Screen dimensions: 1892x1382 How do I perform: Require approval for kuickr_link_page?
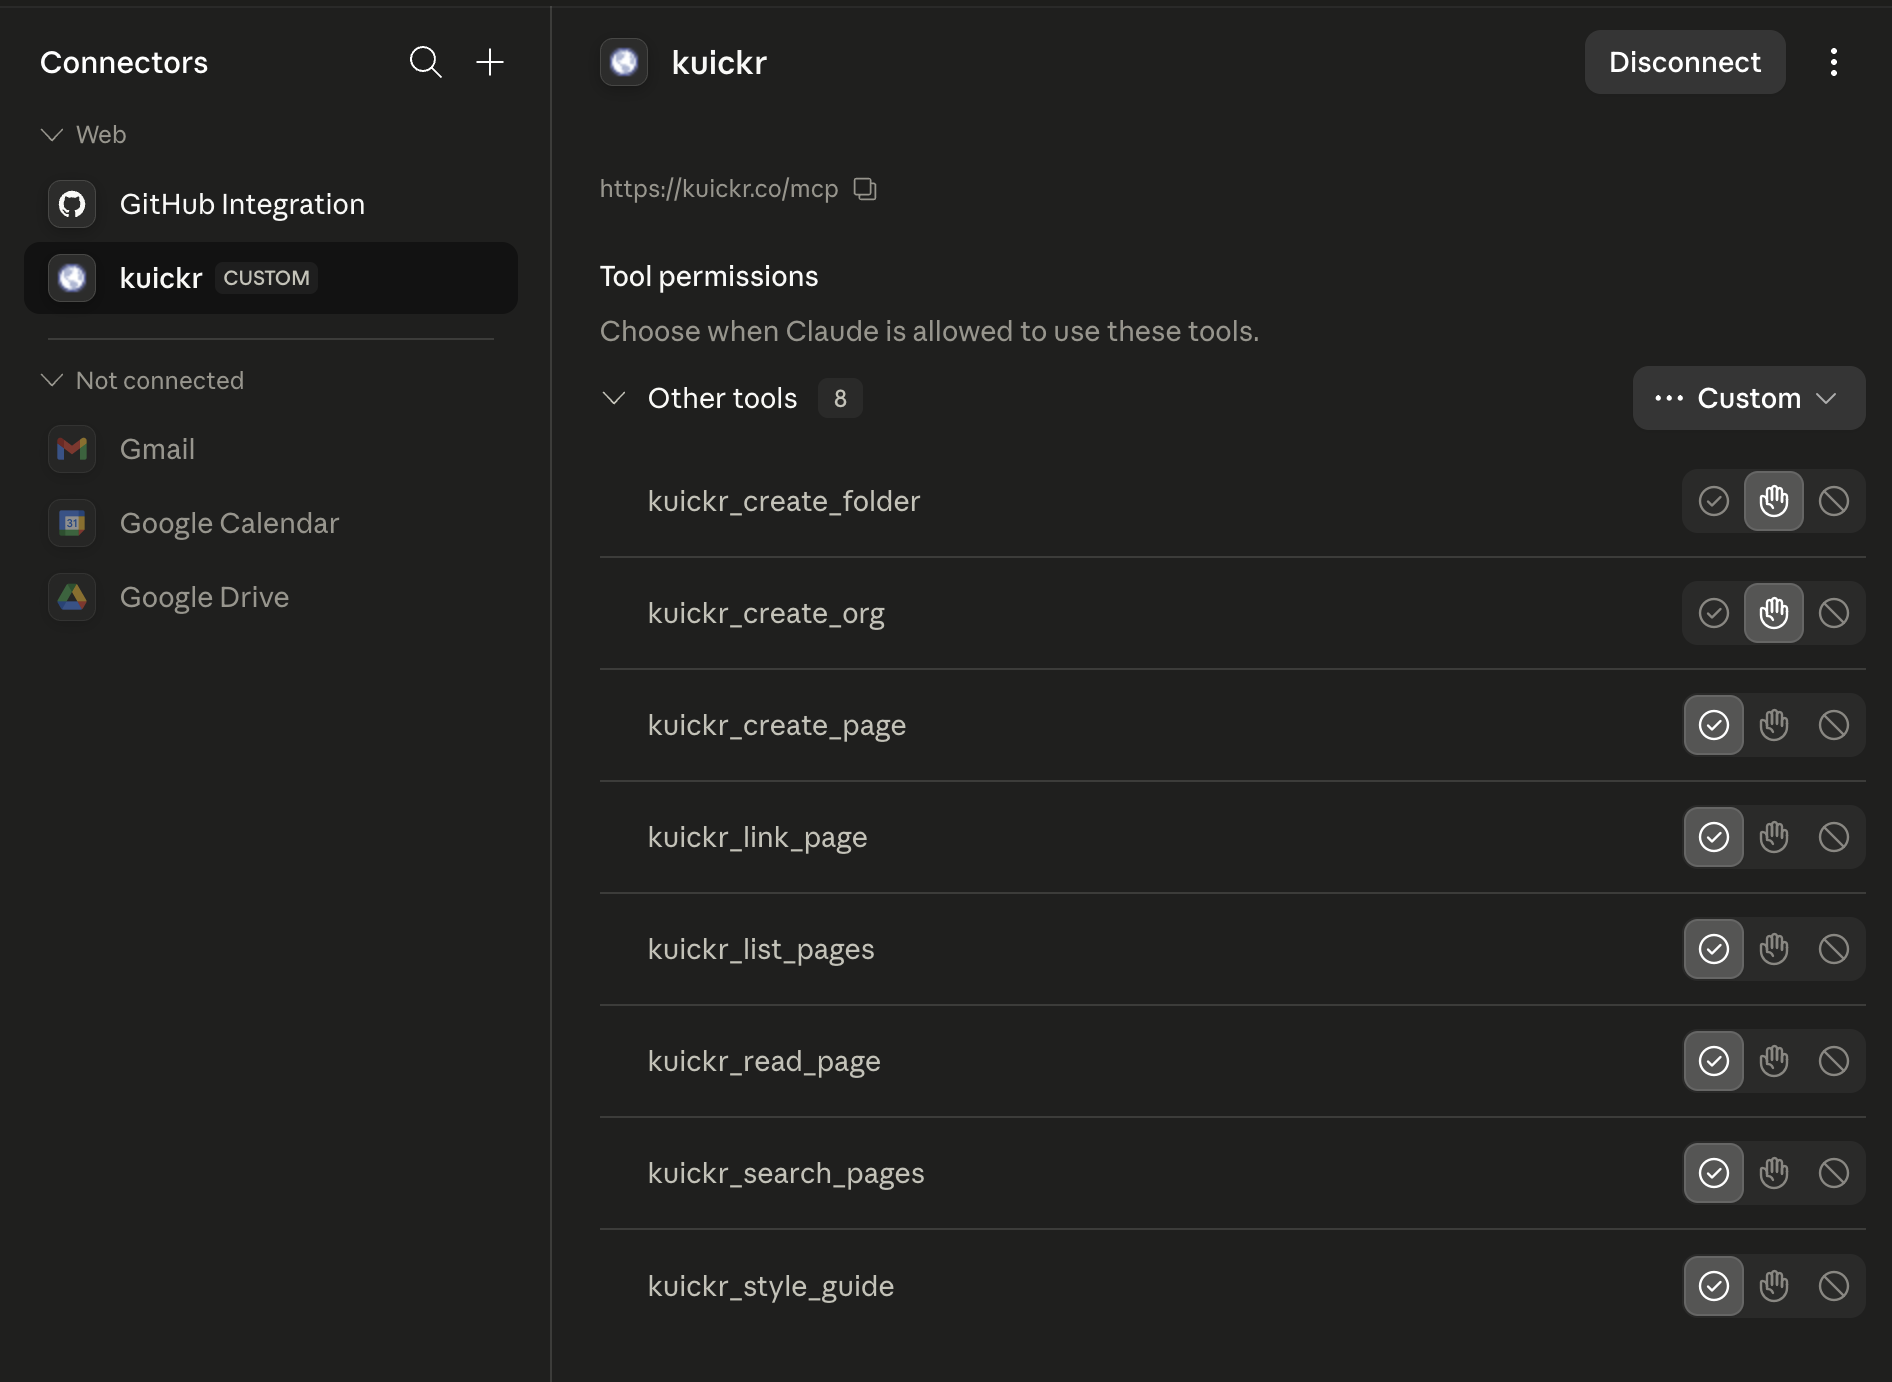1774,837
